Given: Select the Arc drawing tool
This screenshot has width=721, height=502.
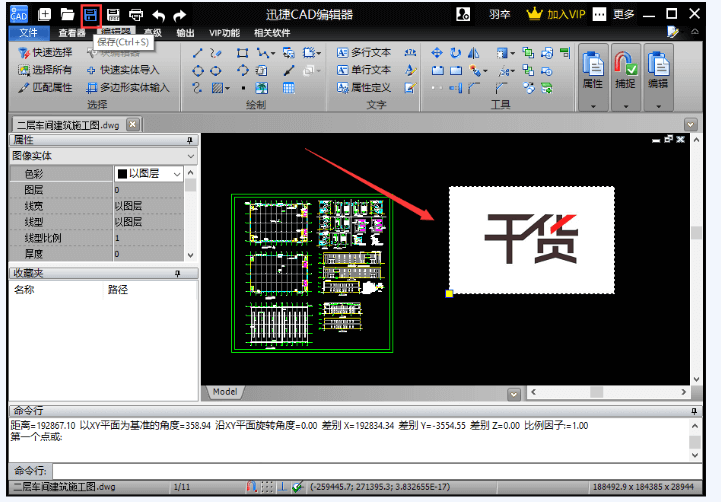Looking at the screenshot, I should (242, 70).
